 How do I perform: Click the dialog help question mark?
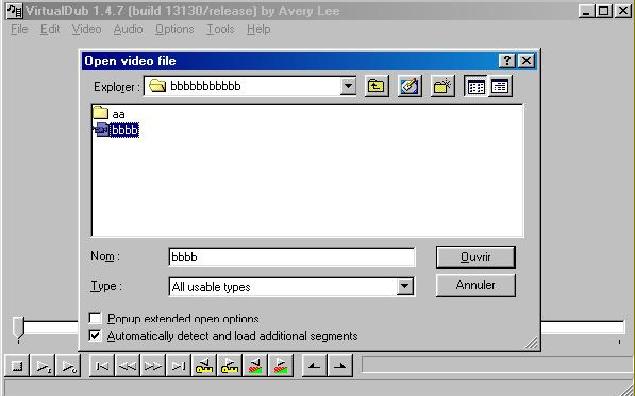click(507, 61)
